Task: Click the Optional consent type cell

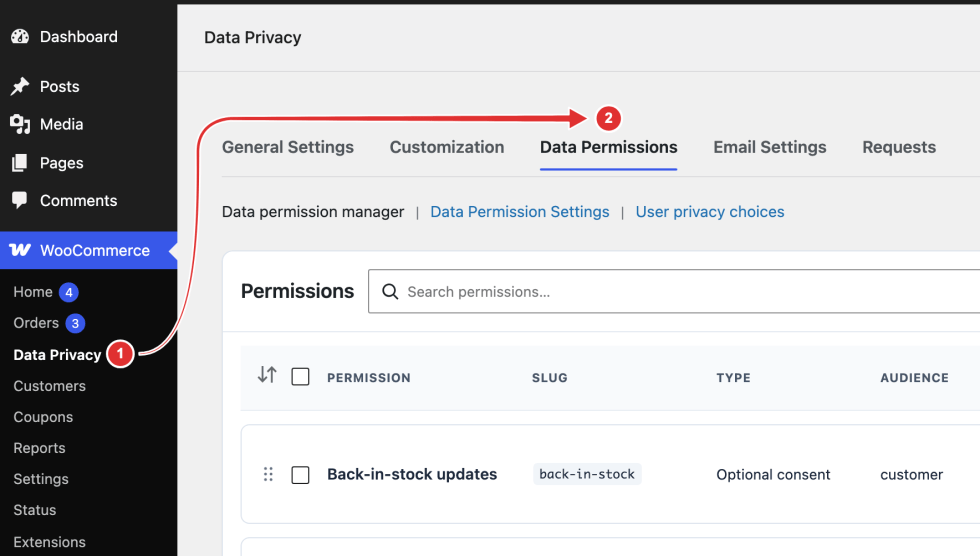Action: (x=773, y=475)
